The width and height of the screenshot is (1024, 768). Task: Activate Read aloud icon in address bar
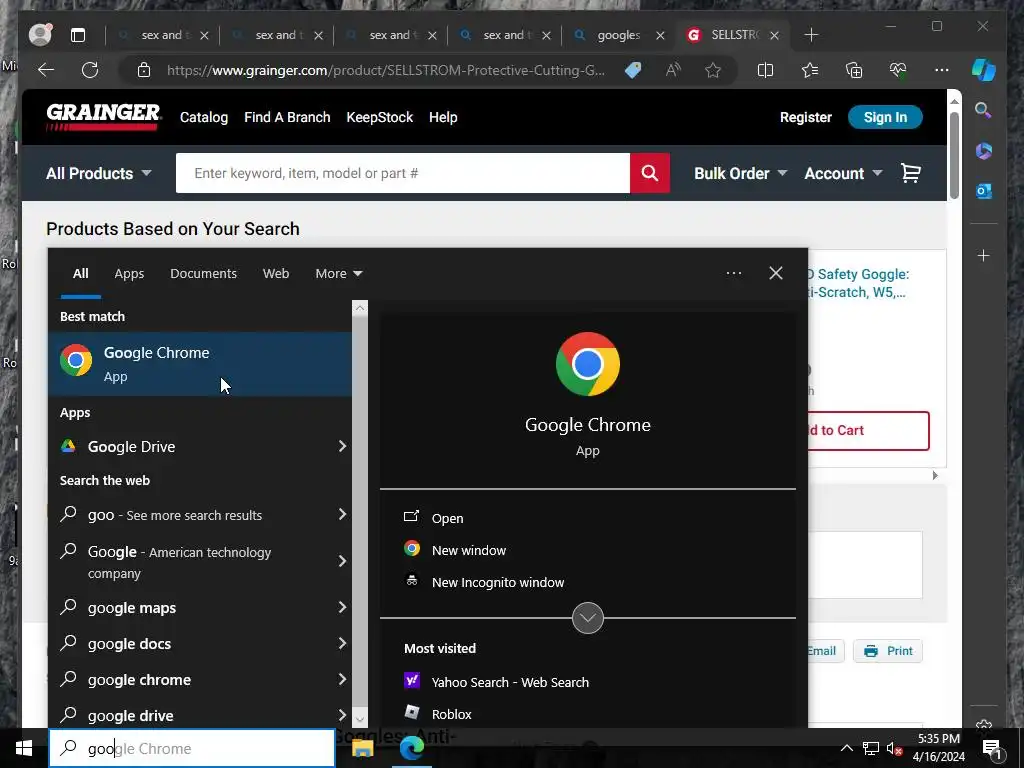(673, 70)
